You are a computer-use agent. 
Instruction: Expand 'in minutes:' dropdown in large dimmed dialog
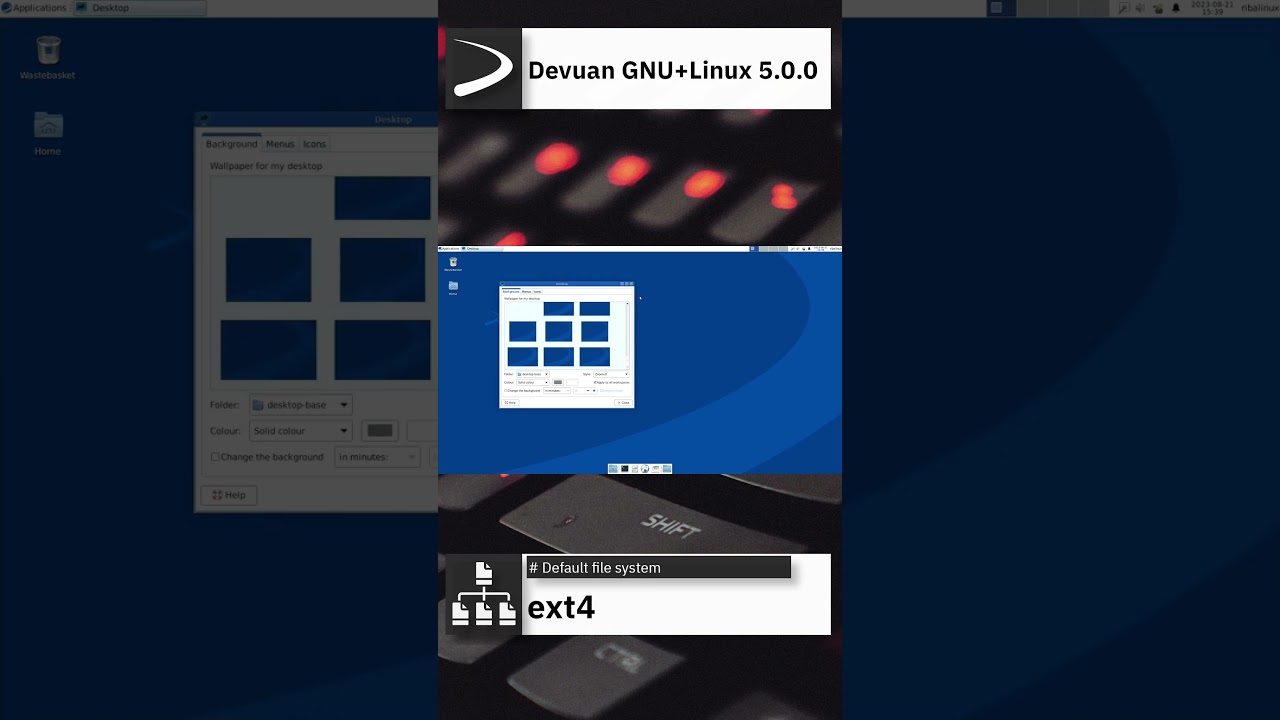pos(377,457)
